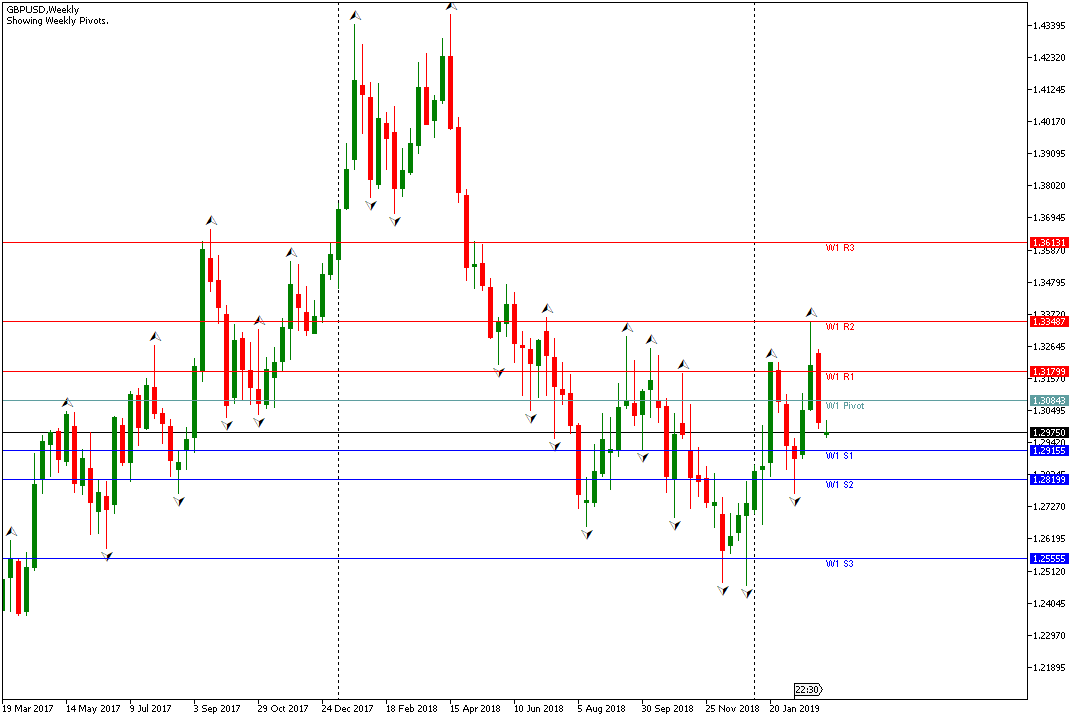Click the 24 Dec 2017 date label
Screen dimensions: 1080x720
(x=347, y=708)
